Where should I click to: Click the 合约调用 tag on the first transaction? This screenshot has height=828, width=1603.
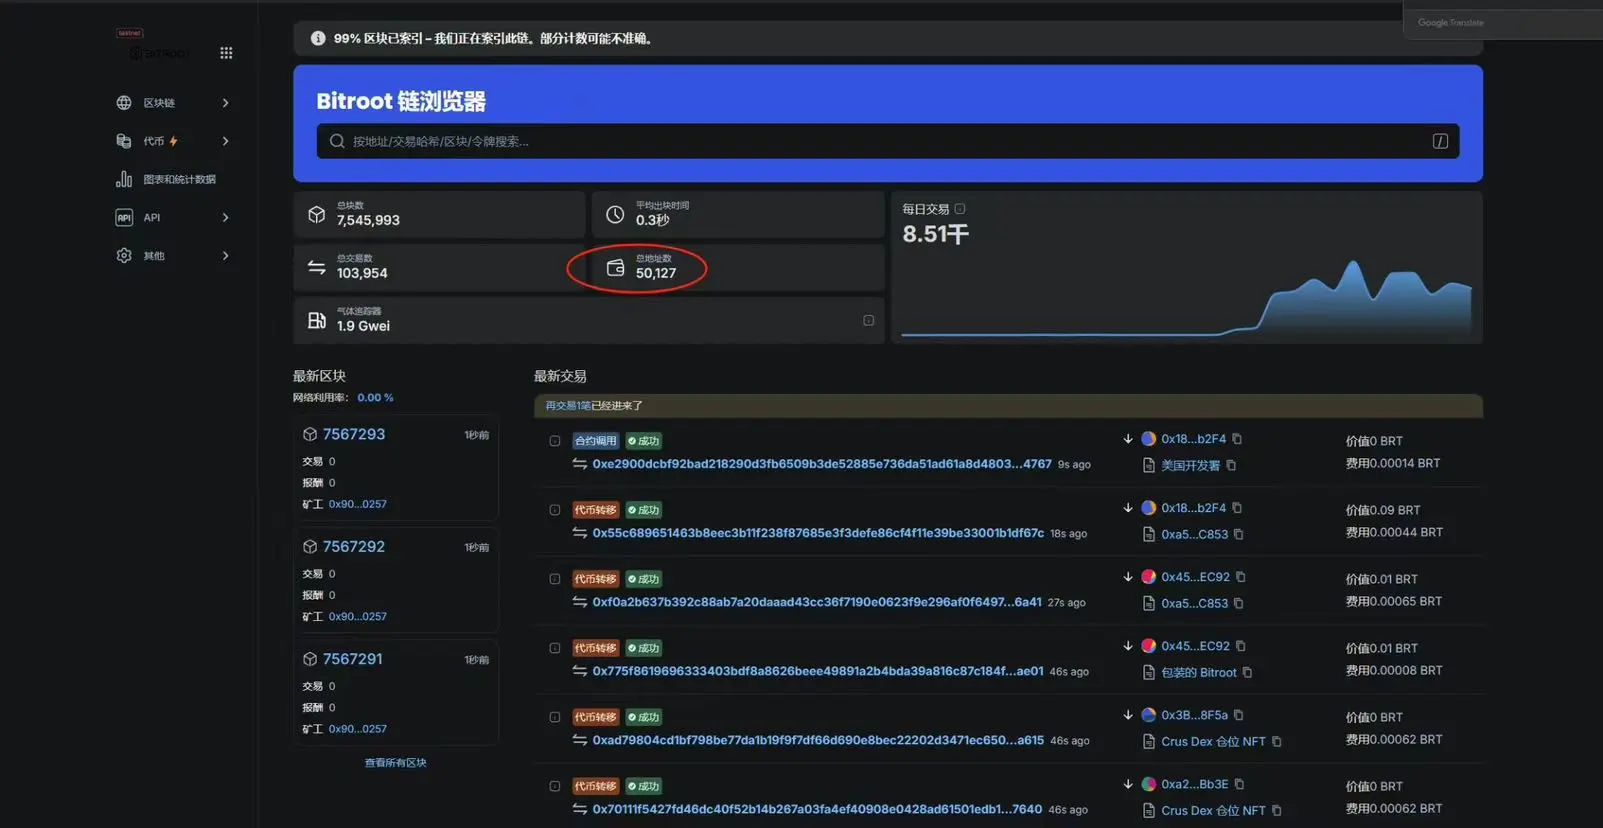(596, 441)
